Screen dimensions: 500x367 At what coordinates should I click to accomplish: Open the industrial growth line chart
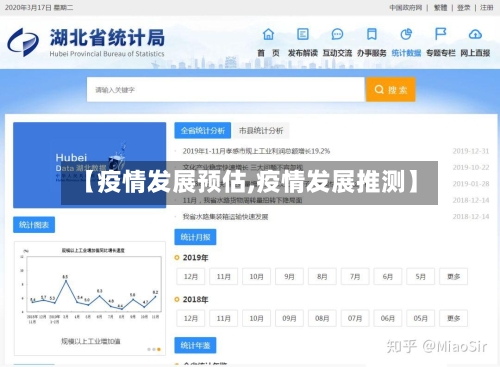(x=91, y=286)
